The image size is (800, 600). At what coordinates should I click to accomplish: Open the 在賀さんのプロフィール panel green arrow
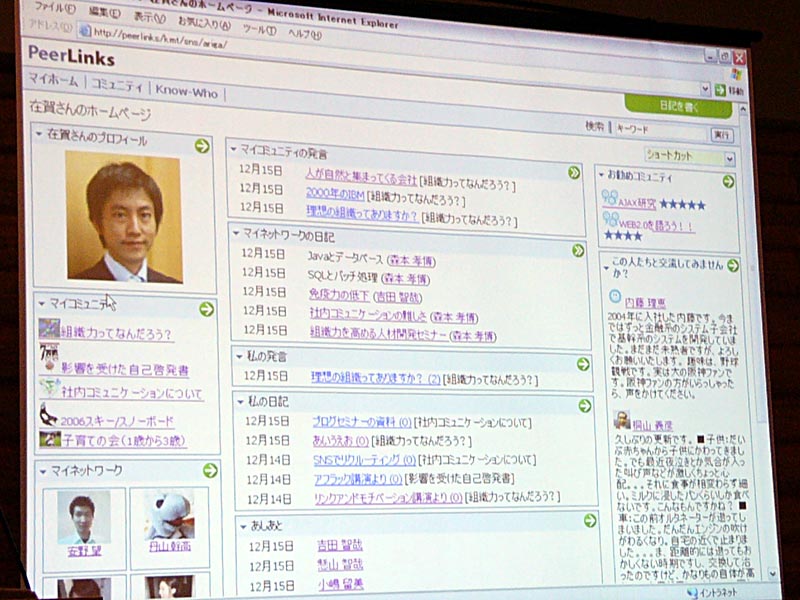[202, 146]
